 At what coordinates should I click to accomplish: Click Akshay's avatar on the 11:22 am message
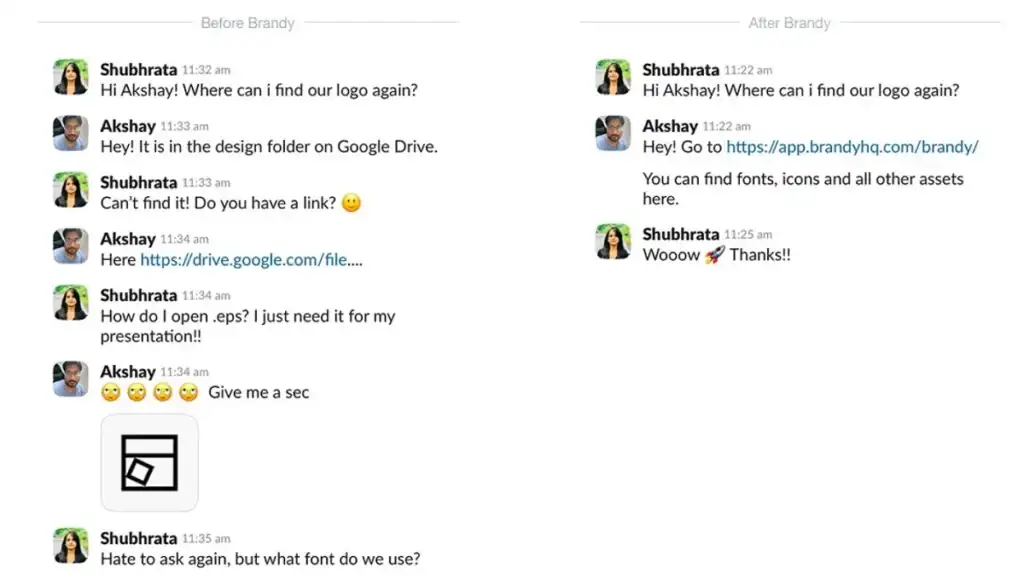pos(613,134)
